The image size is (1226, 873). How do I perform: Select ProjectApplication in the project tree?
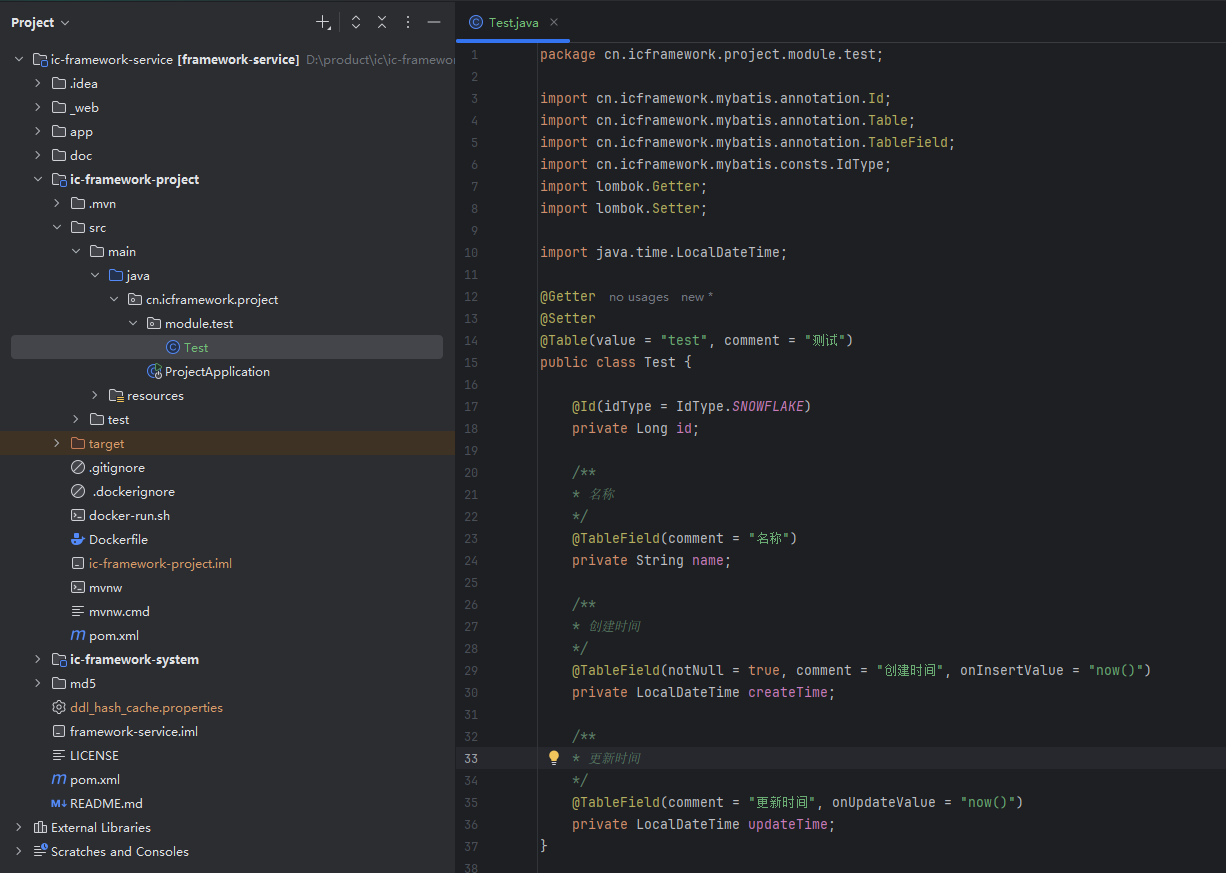click(216, 372)
